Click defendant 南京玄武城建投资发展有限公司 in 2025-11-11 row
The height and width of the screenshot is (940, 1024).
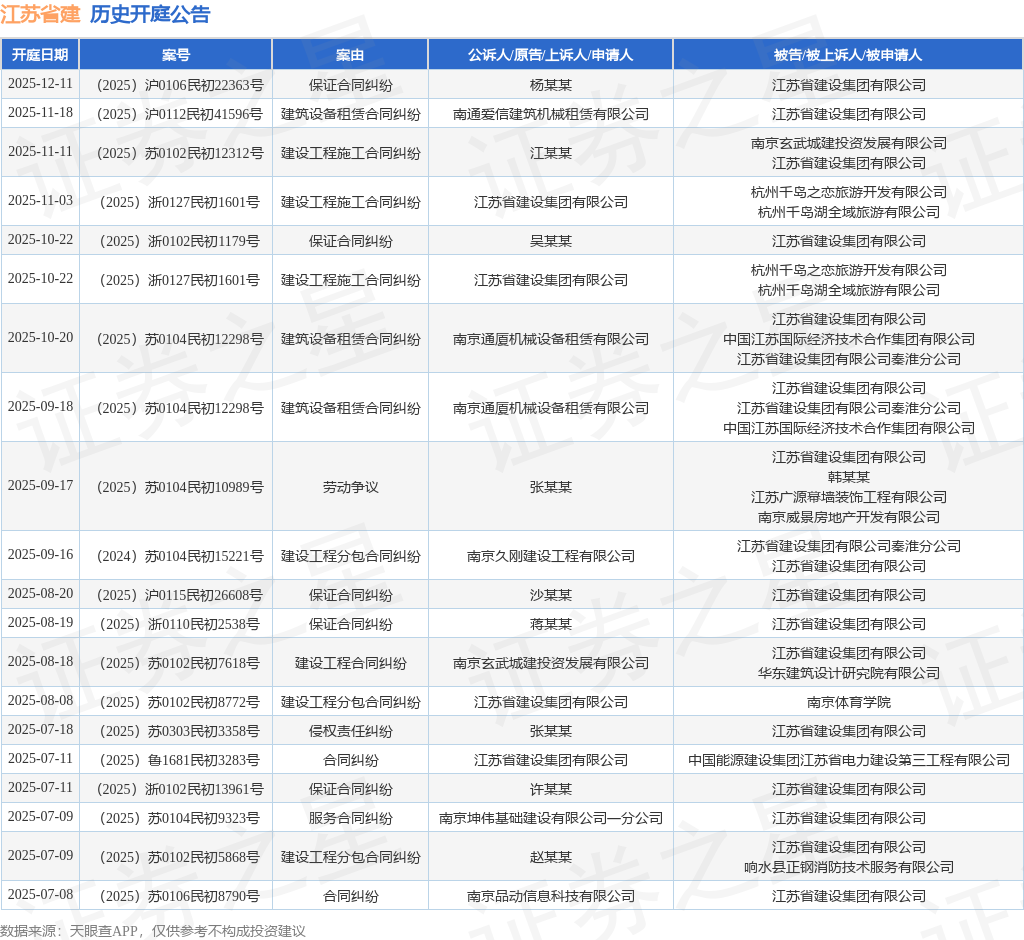pyautogui.click(x=848, y=143)
